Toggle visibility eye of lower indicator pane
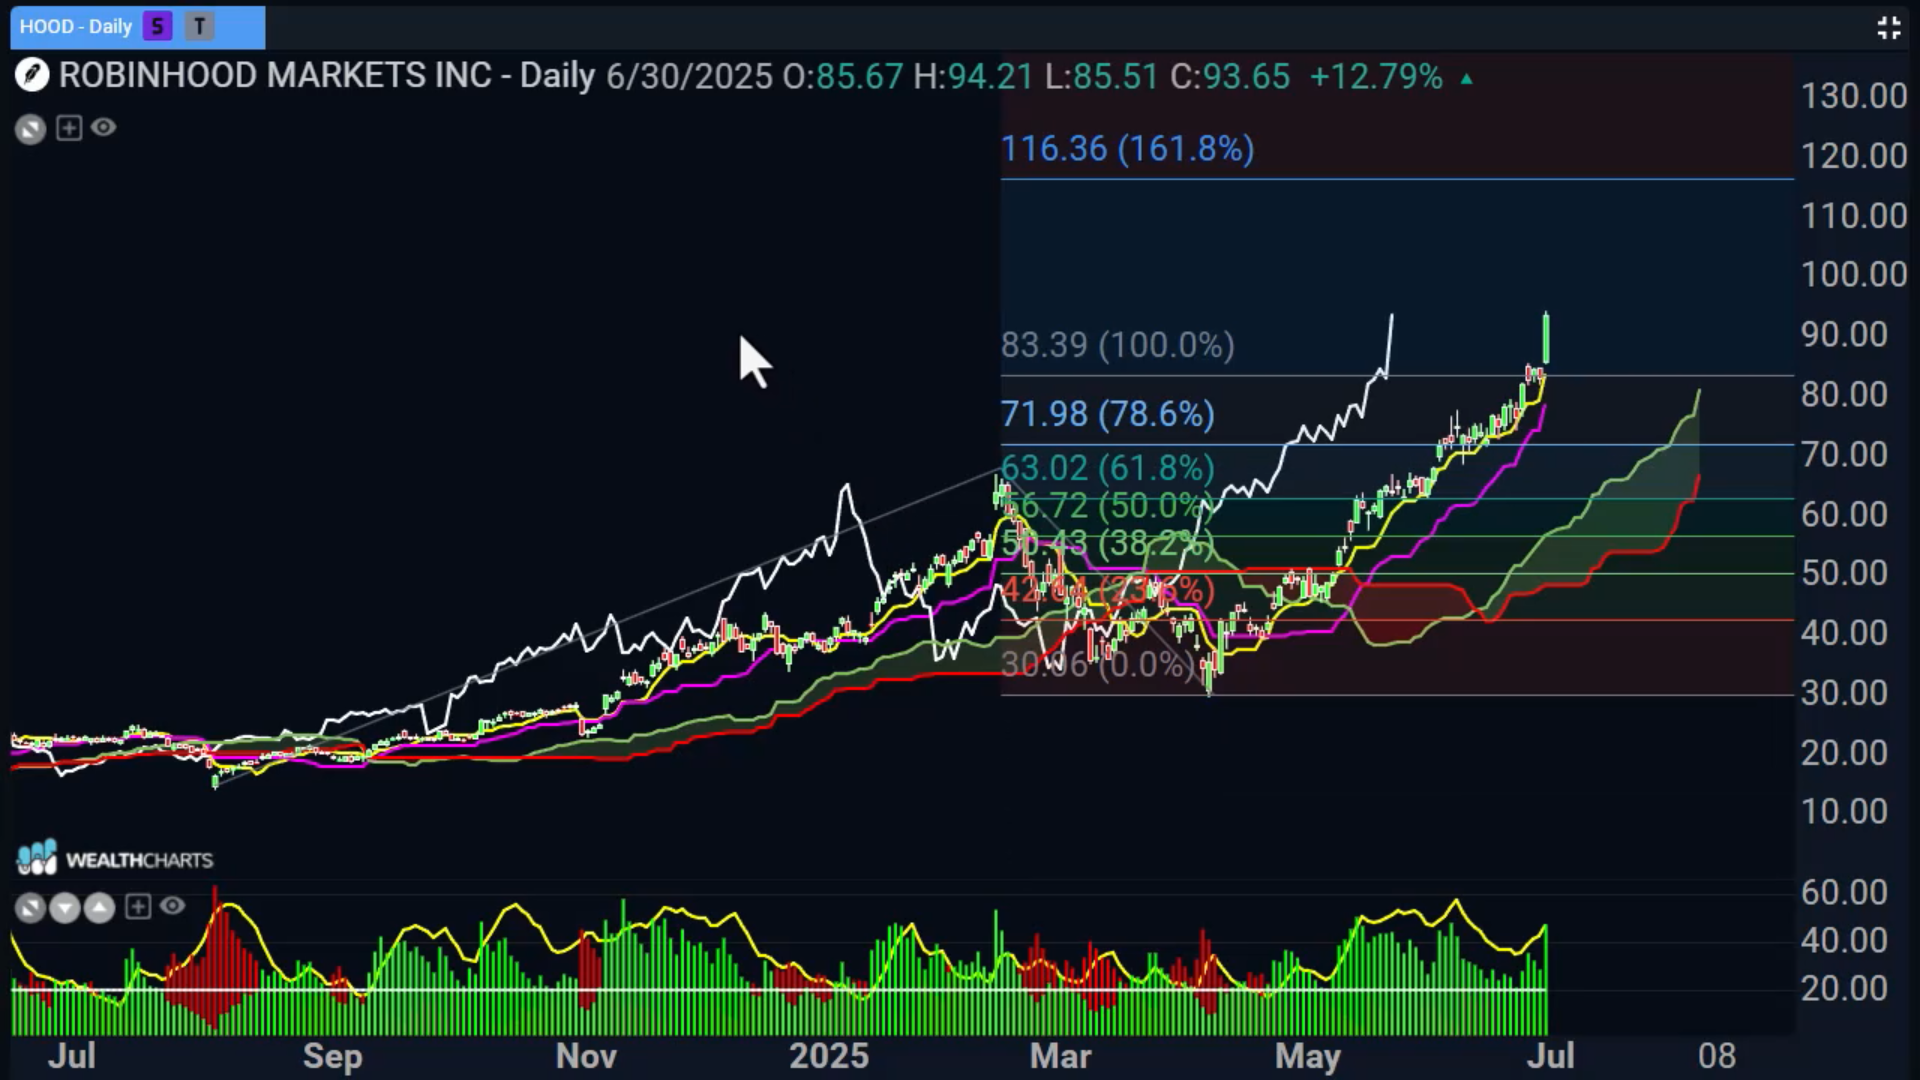The width and height of the screenshot is (1920, 1080). pos(173,907)
